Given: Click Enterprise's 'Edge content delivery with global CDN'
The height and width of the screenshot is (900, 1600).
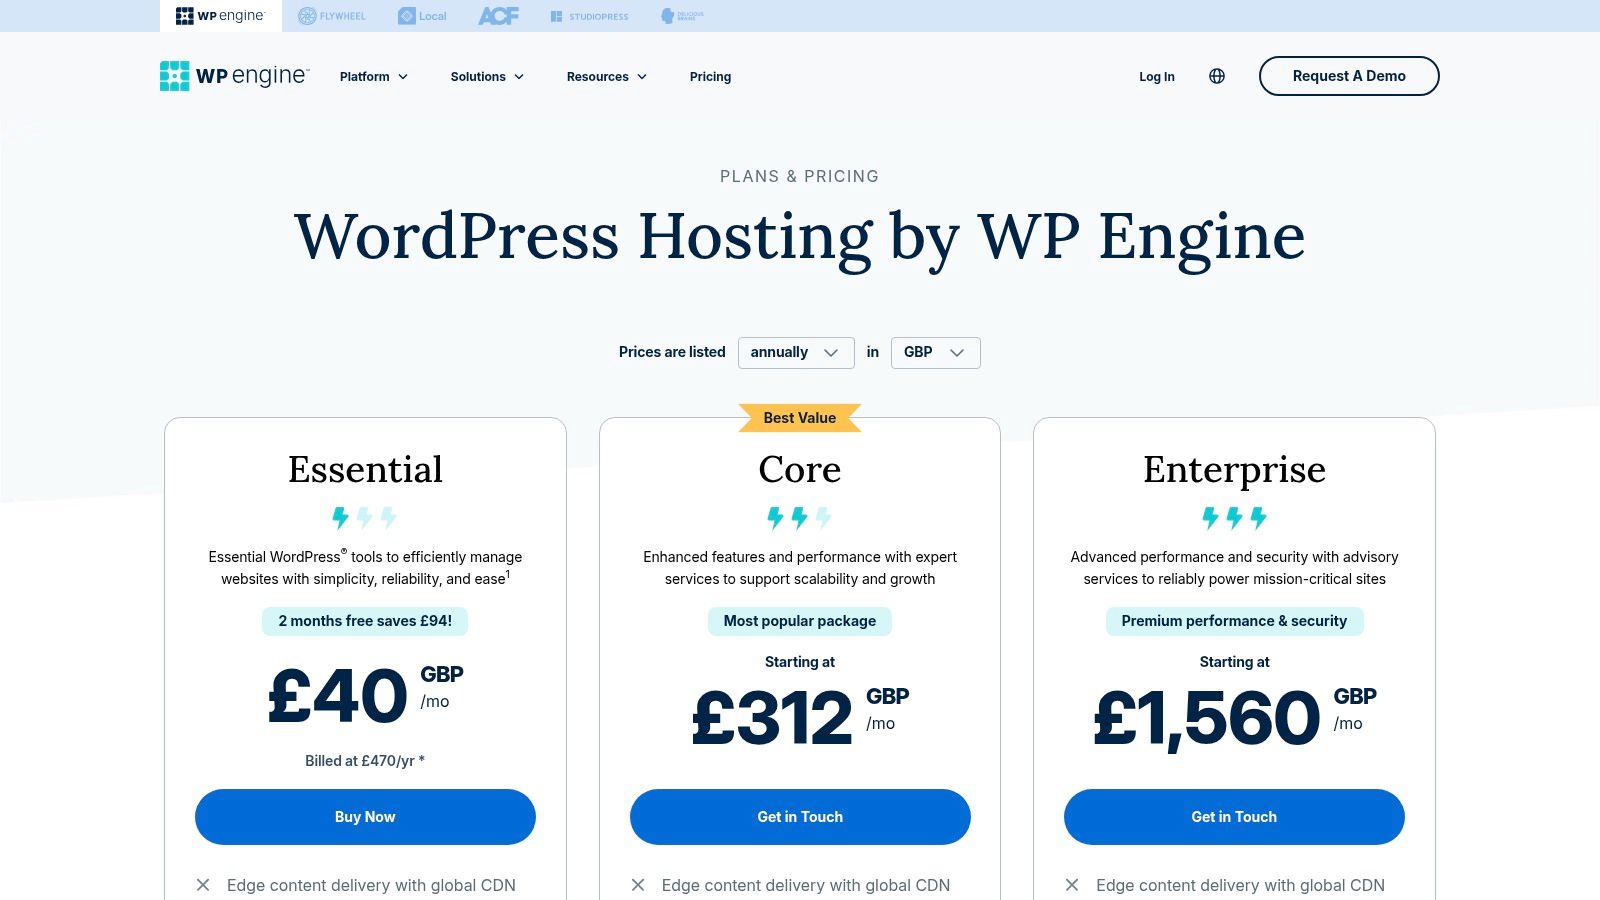Looking at the screenshot, I should click(x=1240, y=885).
